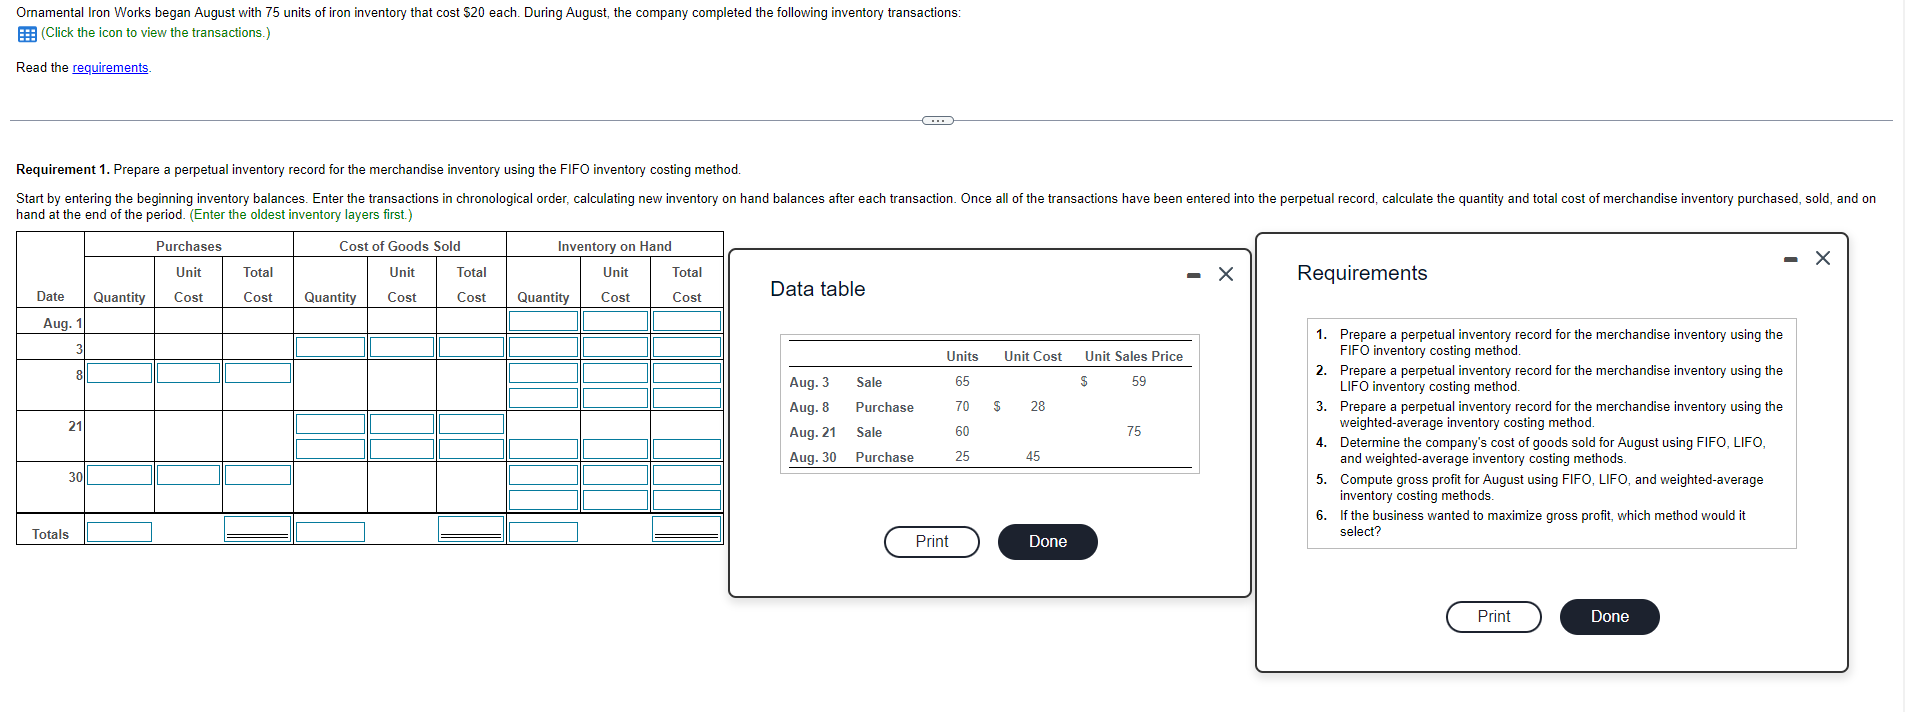Click the 'Aug. 3' row label in Data table
Viewport: 1905px width, 712px height.
(809, 383)
